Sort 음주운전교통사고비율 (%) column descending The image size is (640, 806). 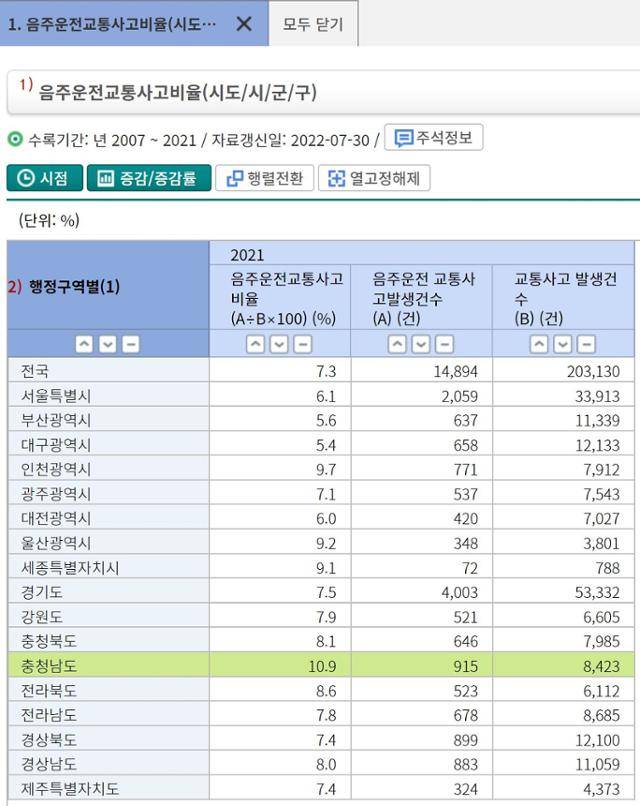(x=279, y=344)
